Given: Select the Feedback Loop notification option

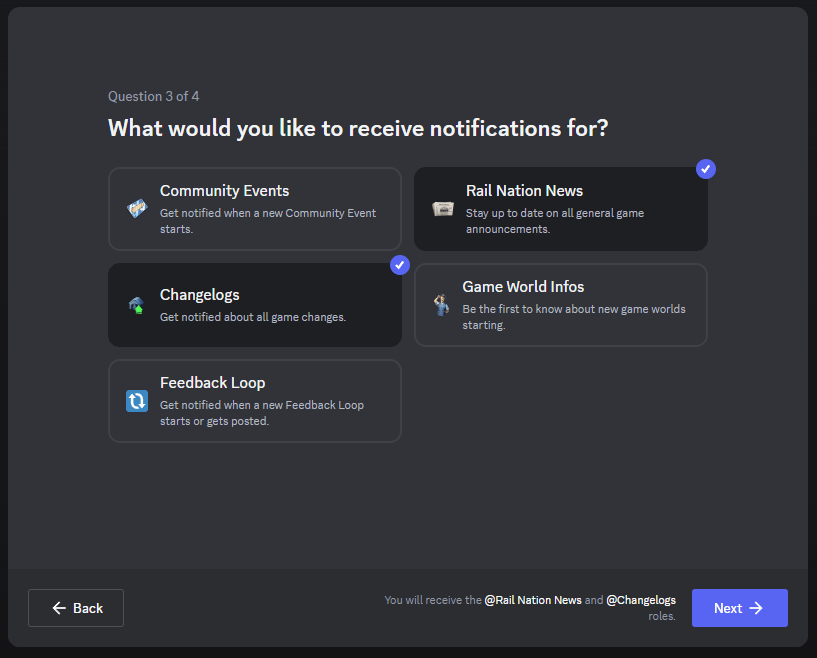Looking at the screenshot, I should [x=254, y=401].
